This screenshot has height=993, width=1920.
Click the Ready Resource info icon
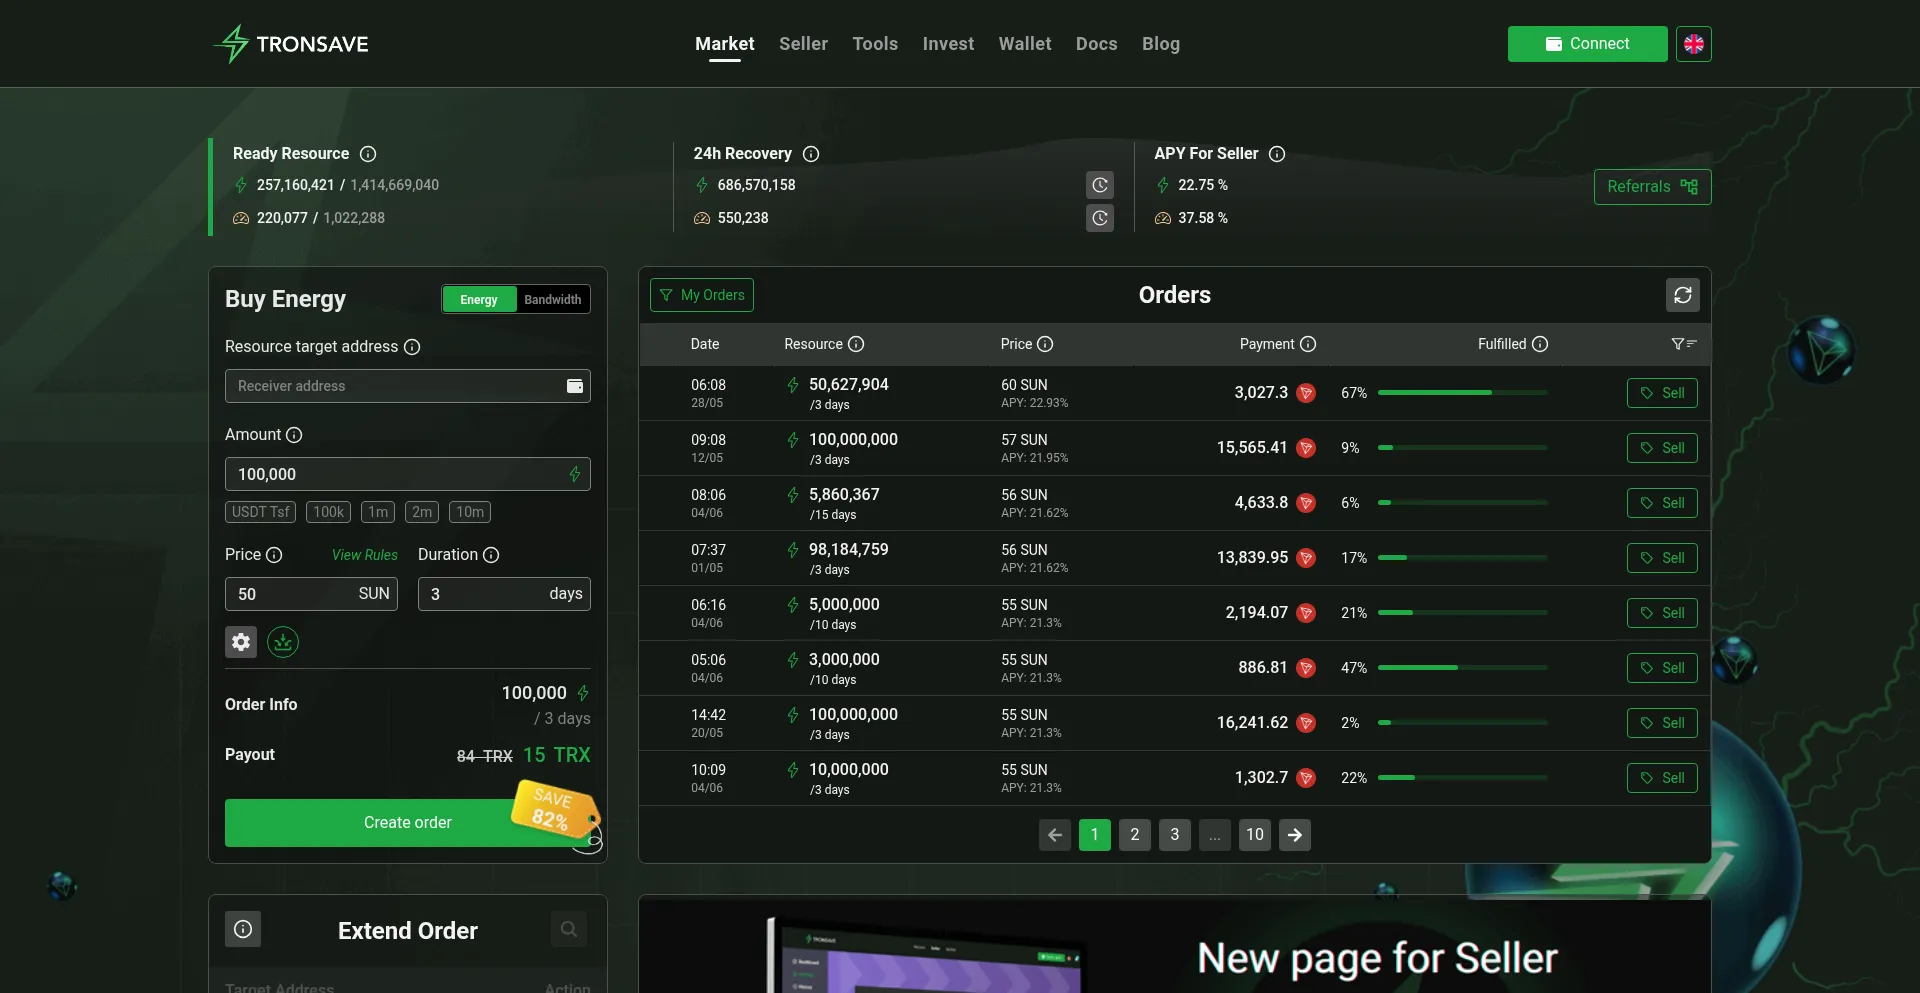tap(368, 154)
